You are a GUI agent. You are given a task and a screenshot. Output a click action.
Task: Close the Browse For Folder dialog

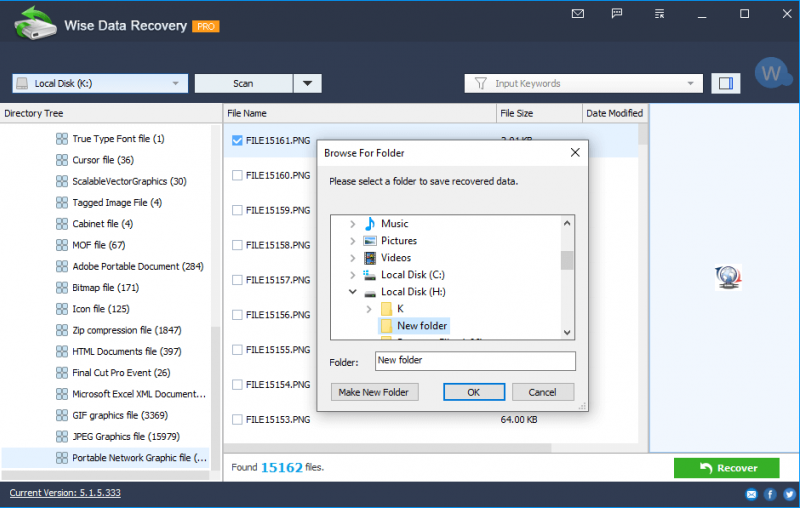click(575, 153)
